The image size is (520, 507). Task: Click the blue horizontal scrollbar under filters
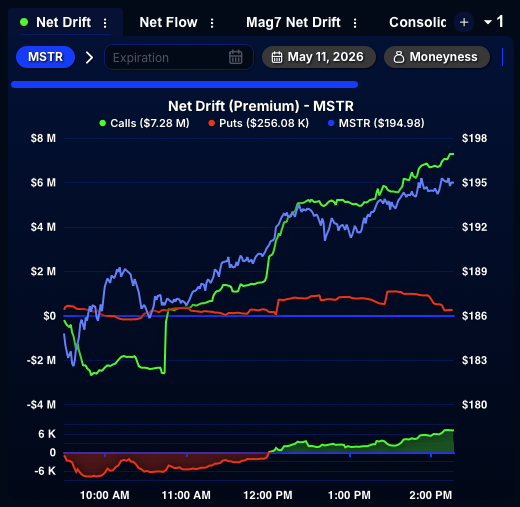pyautogui.click(x=184, y=84)
